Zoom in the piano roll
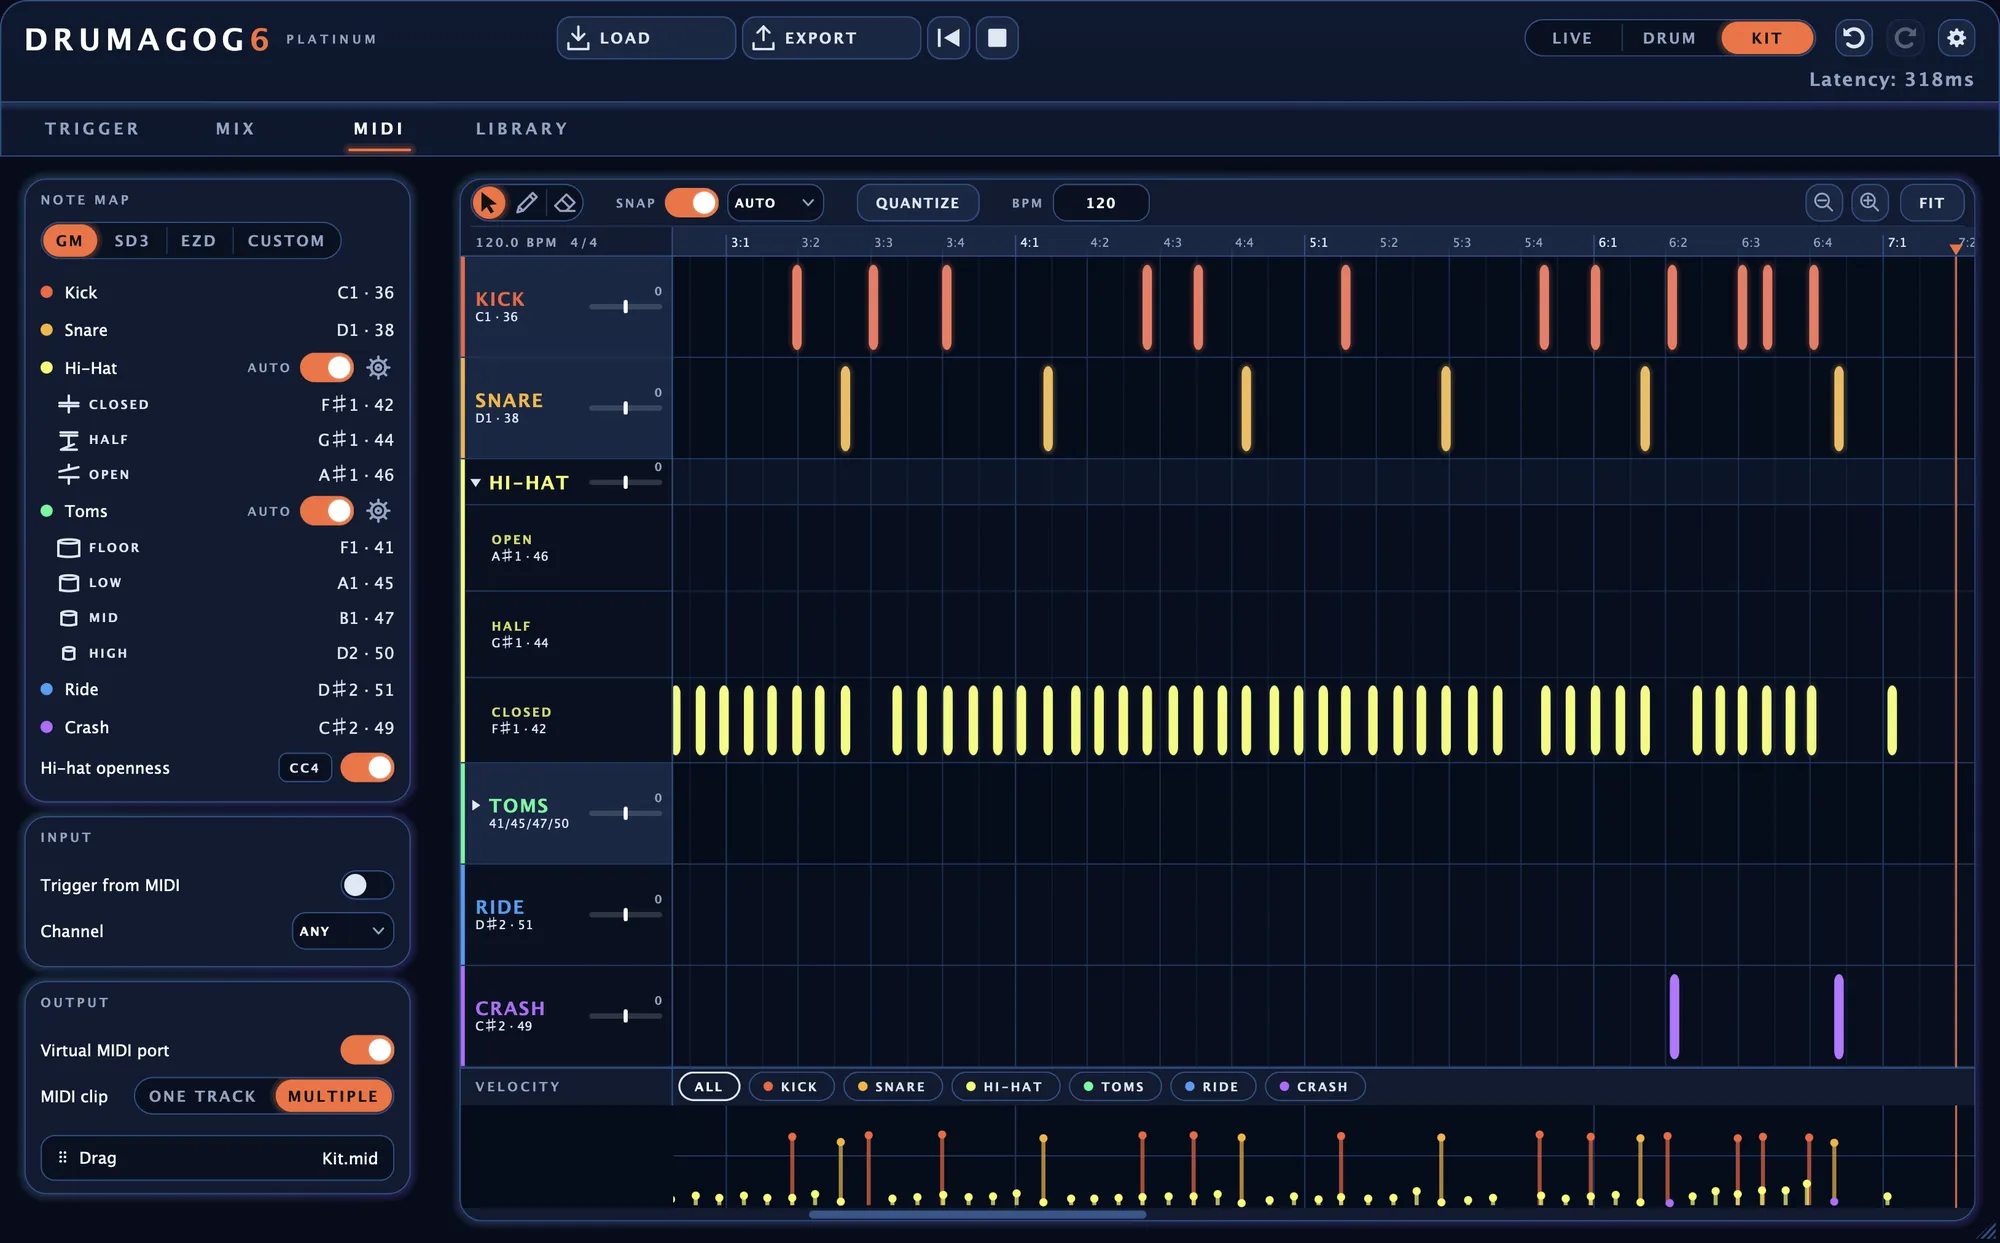The image size is (2000, 1243). (x=1869, y=203)
